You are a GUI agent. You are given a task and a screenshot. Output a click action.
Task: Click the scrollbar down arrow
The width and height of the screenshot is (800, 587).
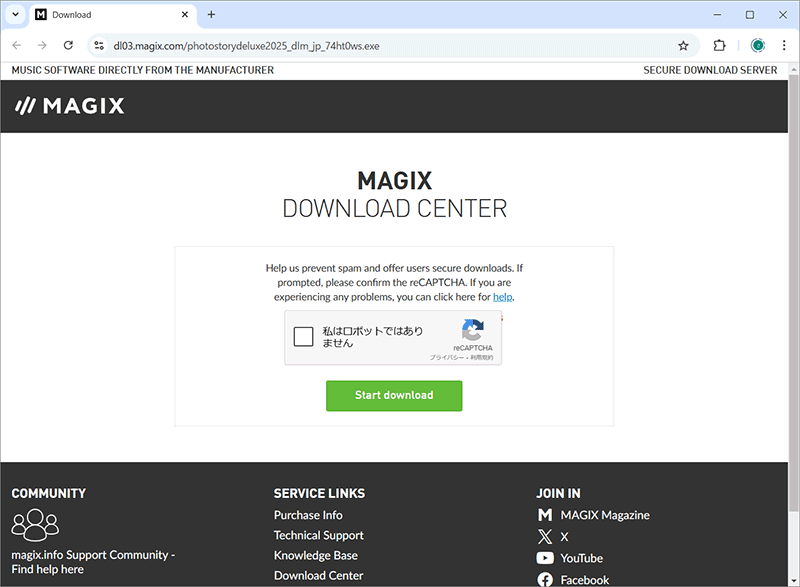coord(793,581)
